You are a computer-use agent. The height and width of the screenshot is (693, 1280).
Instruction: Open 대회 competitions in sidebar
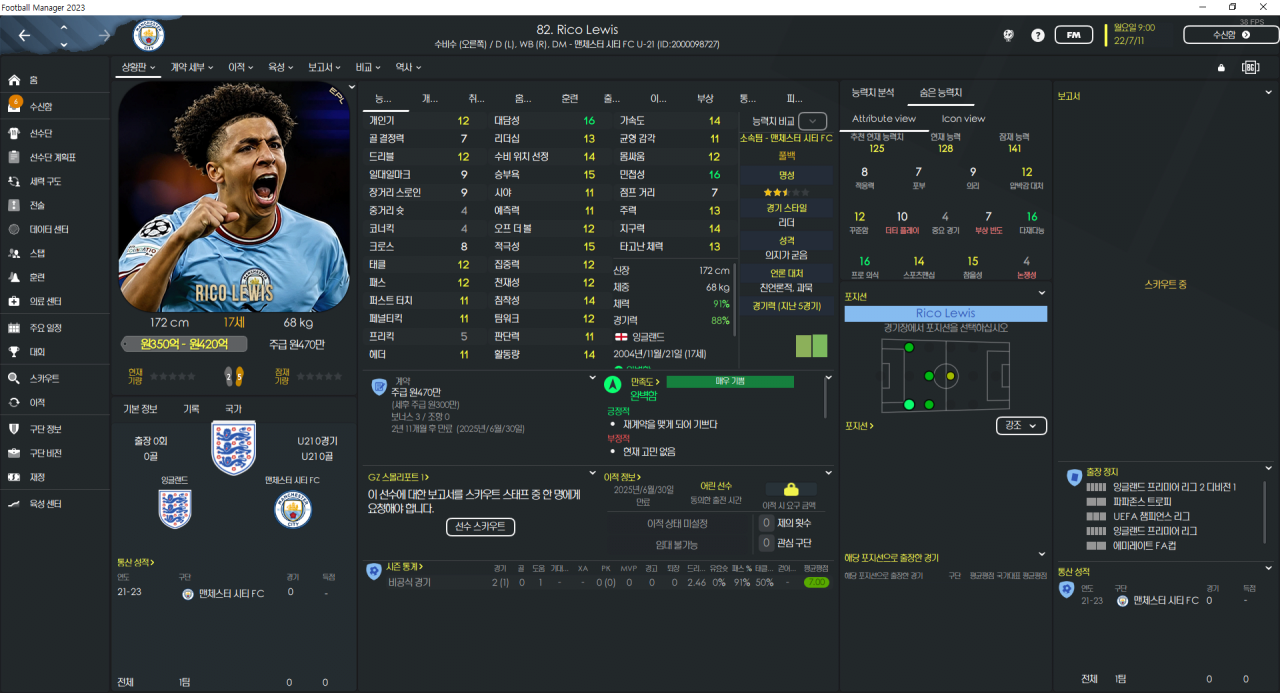click(55, 352)
